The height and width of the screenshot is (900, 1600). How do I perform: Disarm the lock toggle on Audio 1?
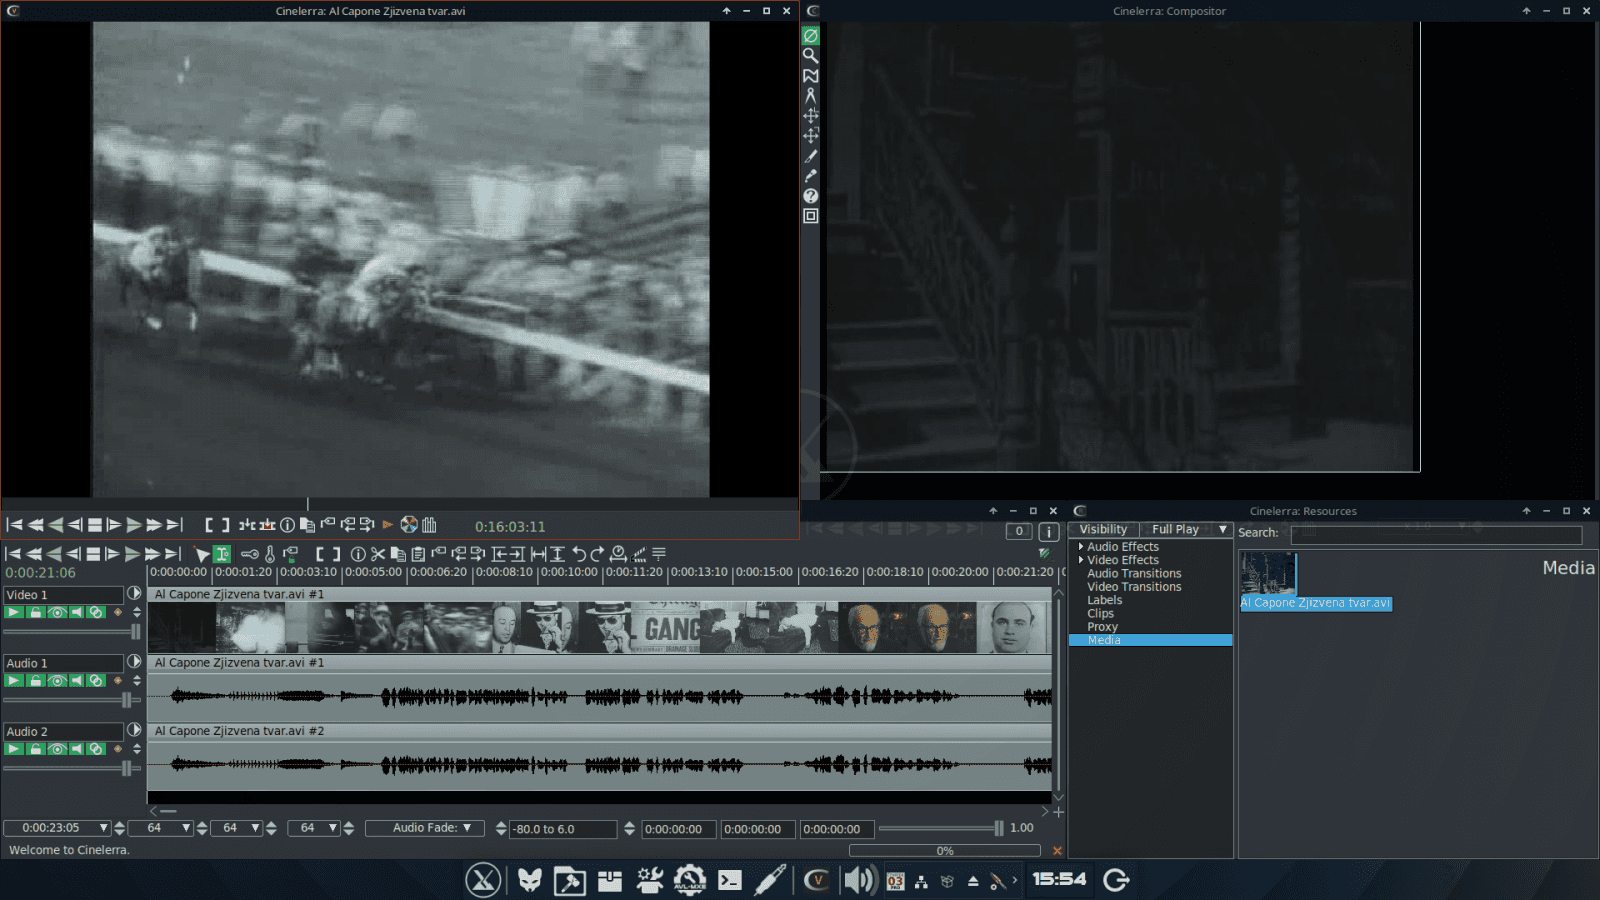(x=35, y=681)
